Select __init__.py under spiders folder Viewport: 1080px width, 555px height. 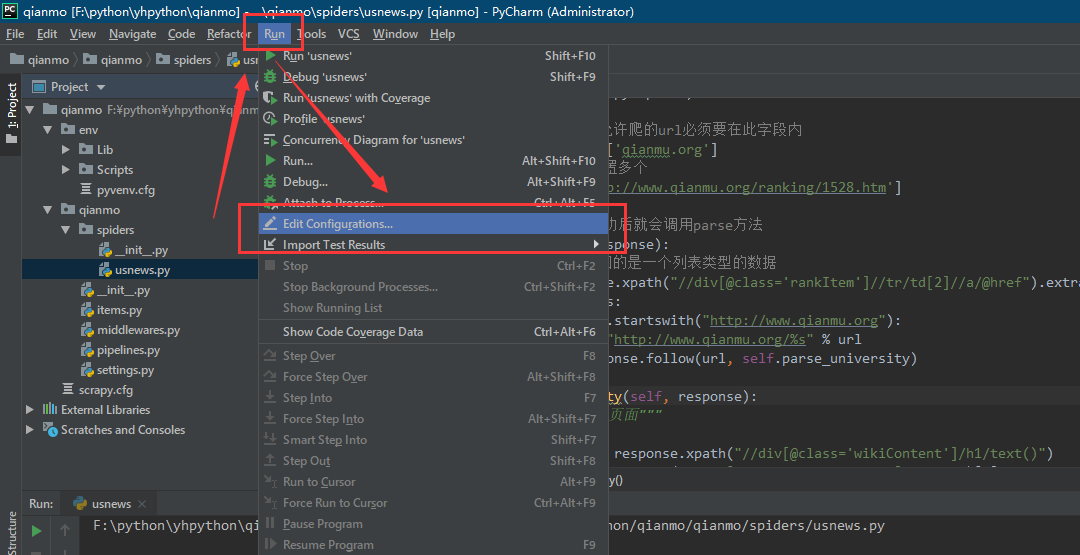[x=141, y=250]
